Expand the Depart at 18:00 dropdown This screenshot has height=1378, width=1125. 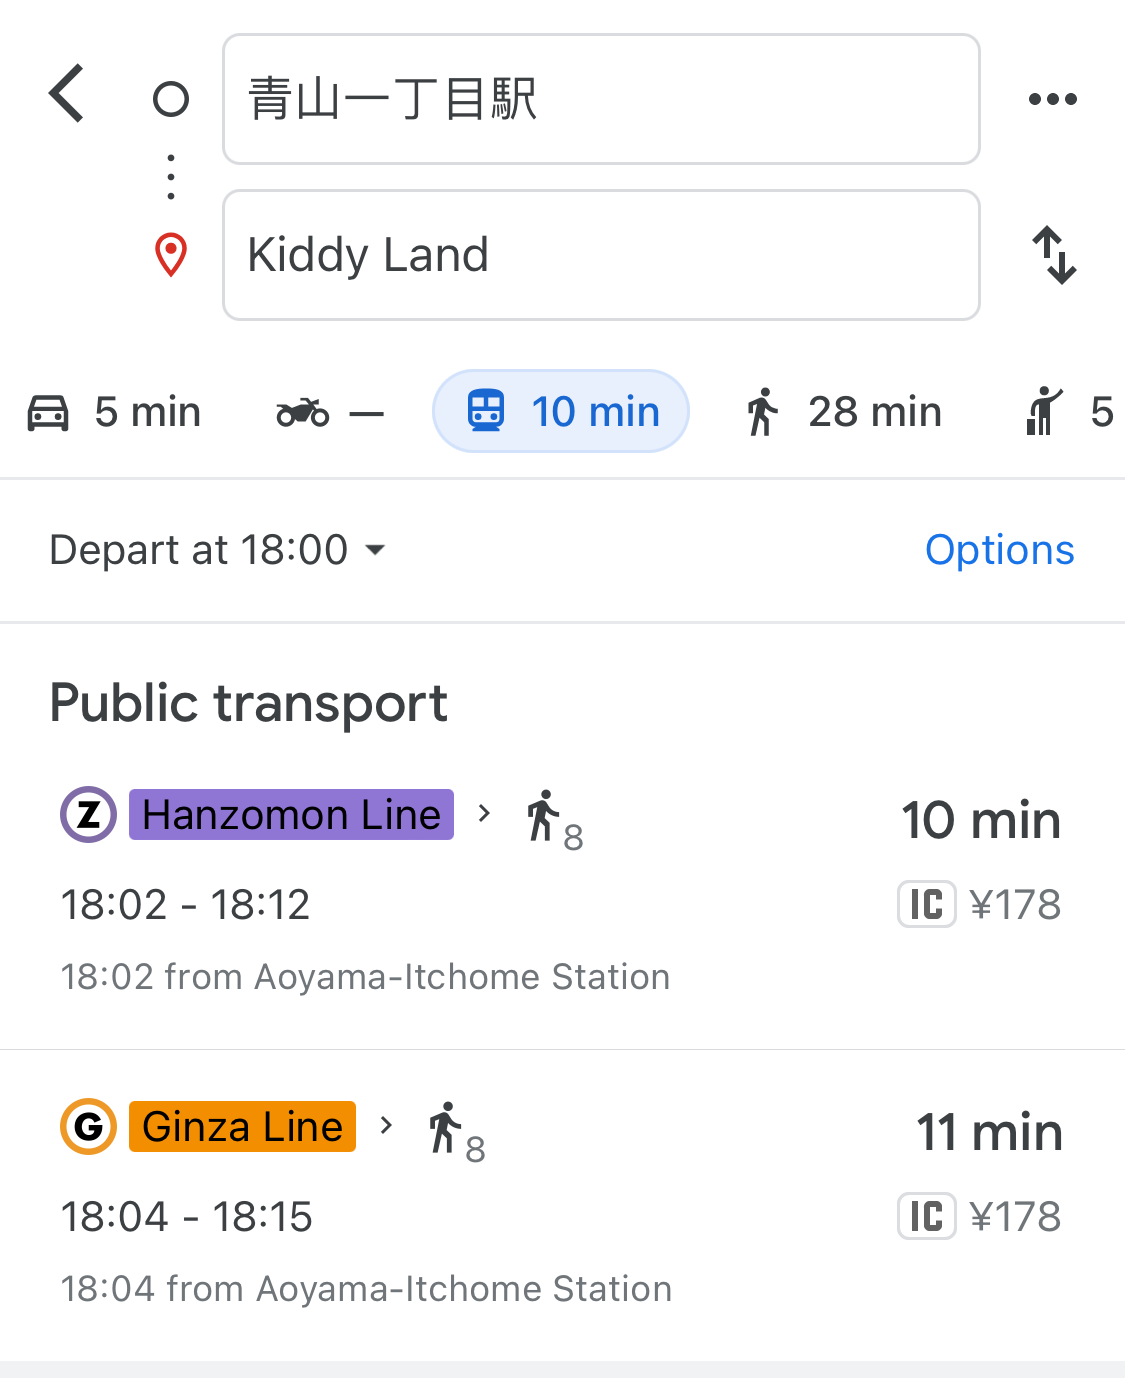click(218, 550)
